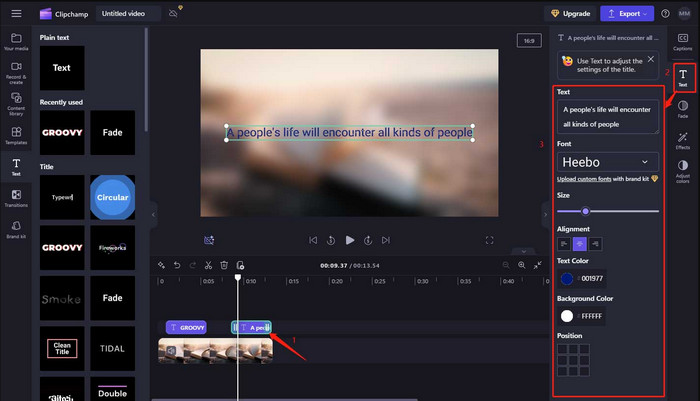Viewport: 700px width, 401px height.
Task: Align text to the left
Action: tap(564, 244)
